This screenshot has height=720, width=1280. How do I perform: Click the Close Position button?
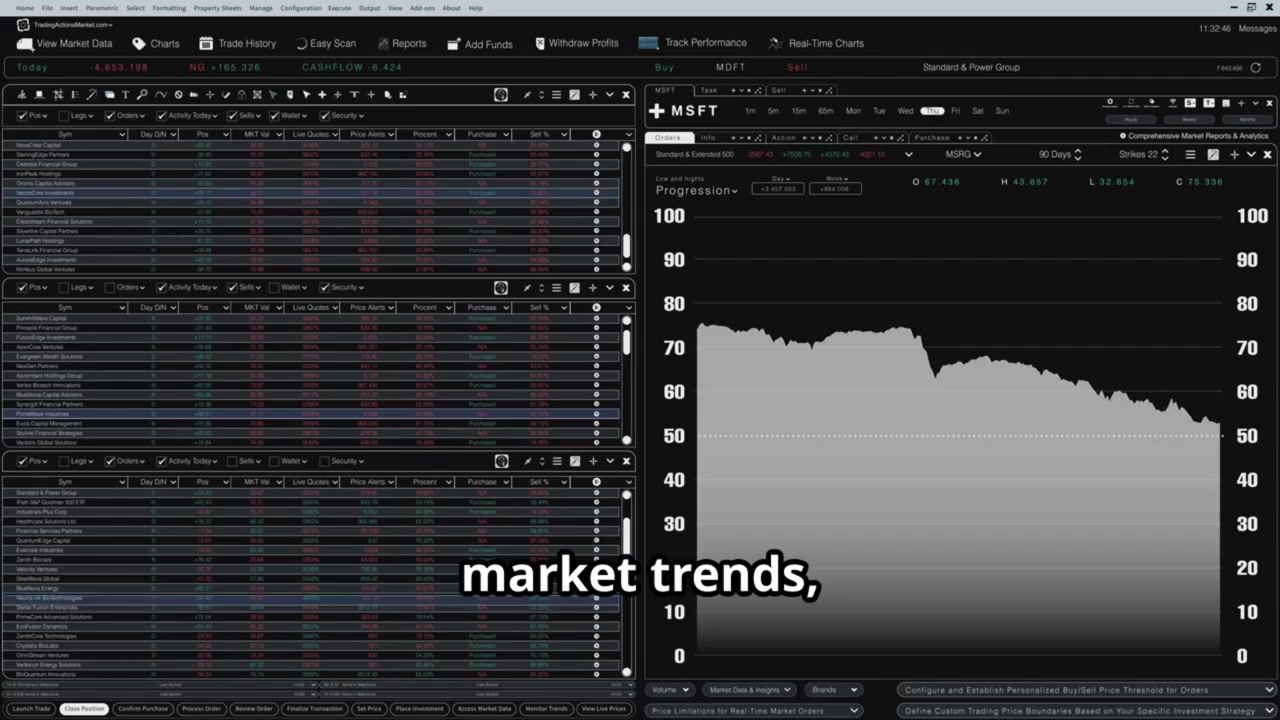click(x=84, y=709)
